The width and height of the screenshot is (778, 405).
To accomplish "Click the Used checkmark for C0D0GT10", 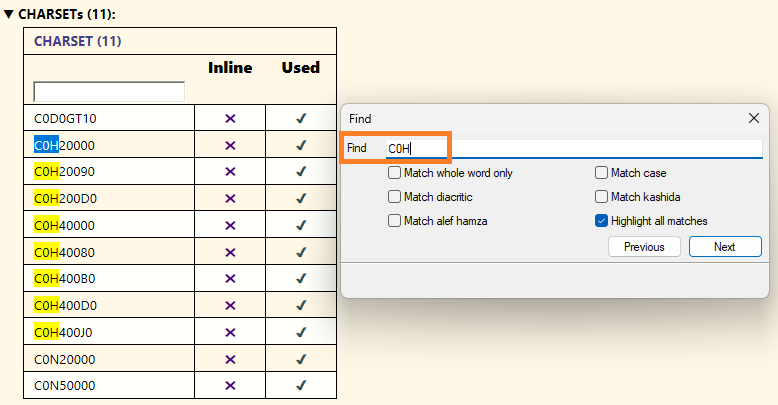I will tap(301, 118).
